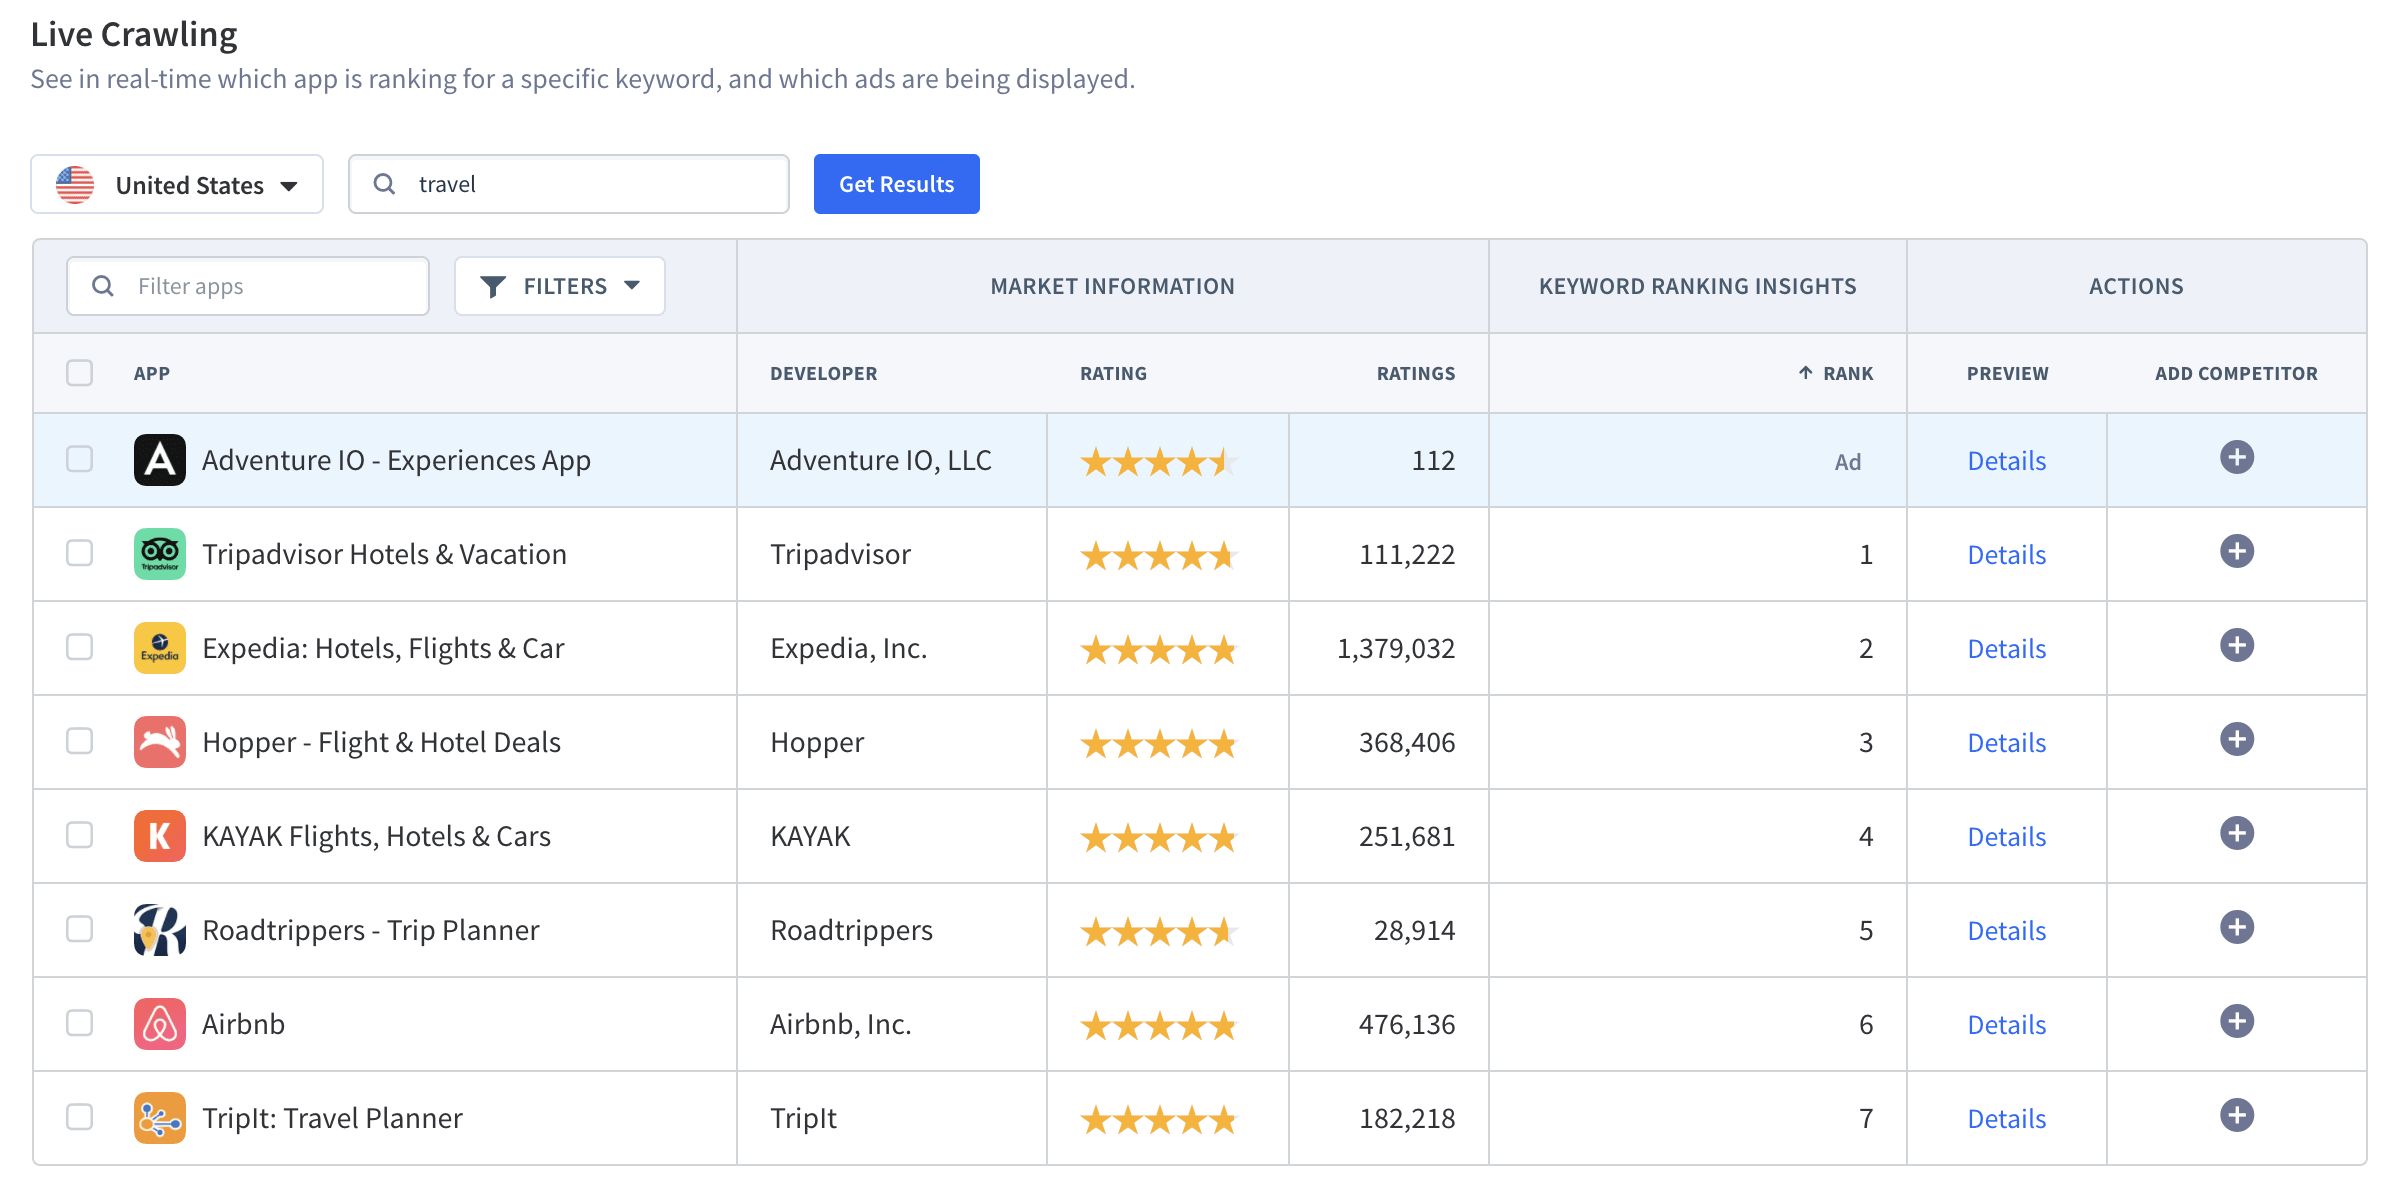The image size is (2402, 1192).
Task: Click the United States flag icon
Action: 75,185
